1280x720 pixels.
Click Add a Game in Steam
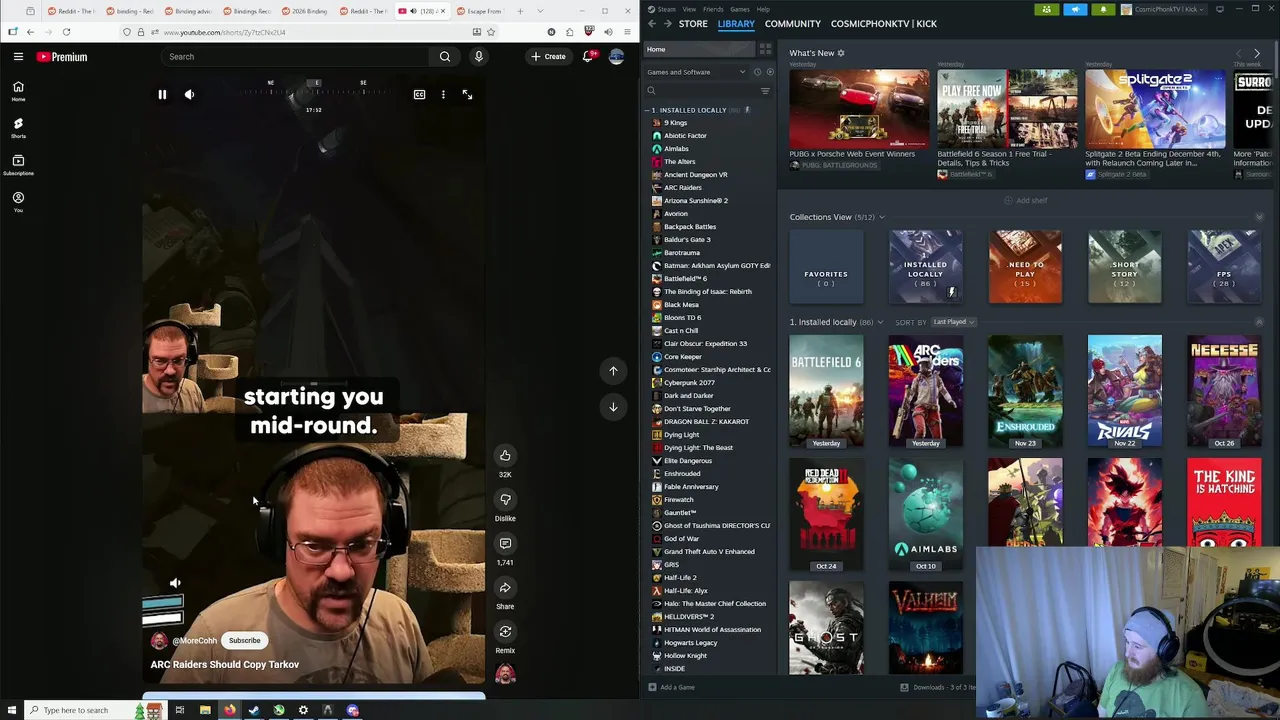671,687
